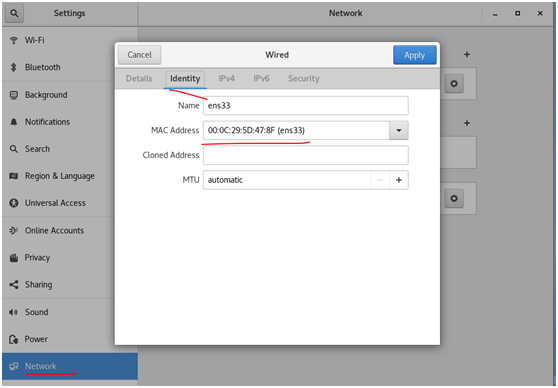Select Background in the sidebar
Viewport: 558px width, 388px height.
pos(46,95)
